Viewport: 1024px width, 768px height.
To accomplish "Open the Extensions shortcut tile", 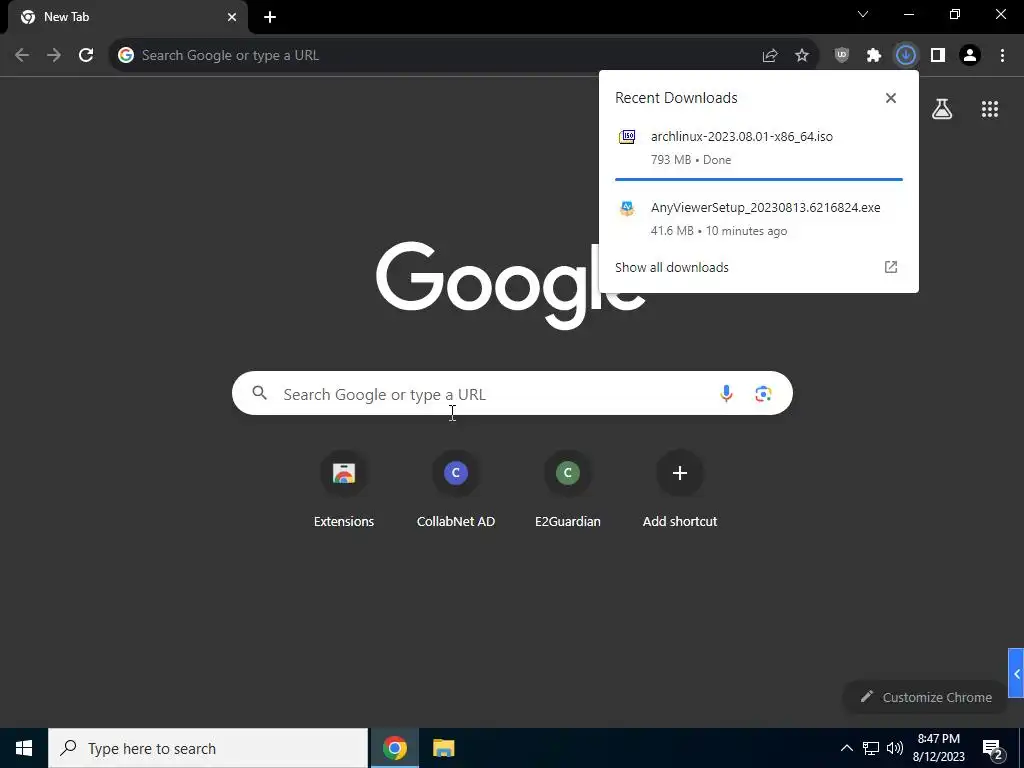I will [344, 489].
